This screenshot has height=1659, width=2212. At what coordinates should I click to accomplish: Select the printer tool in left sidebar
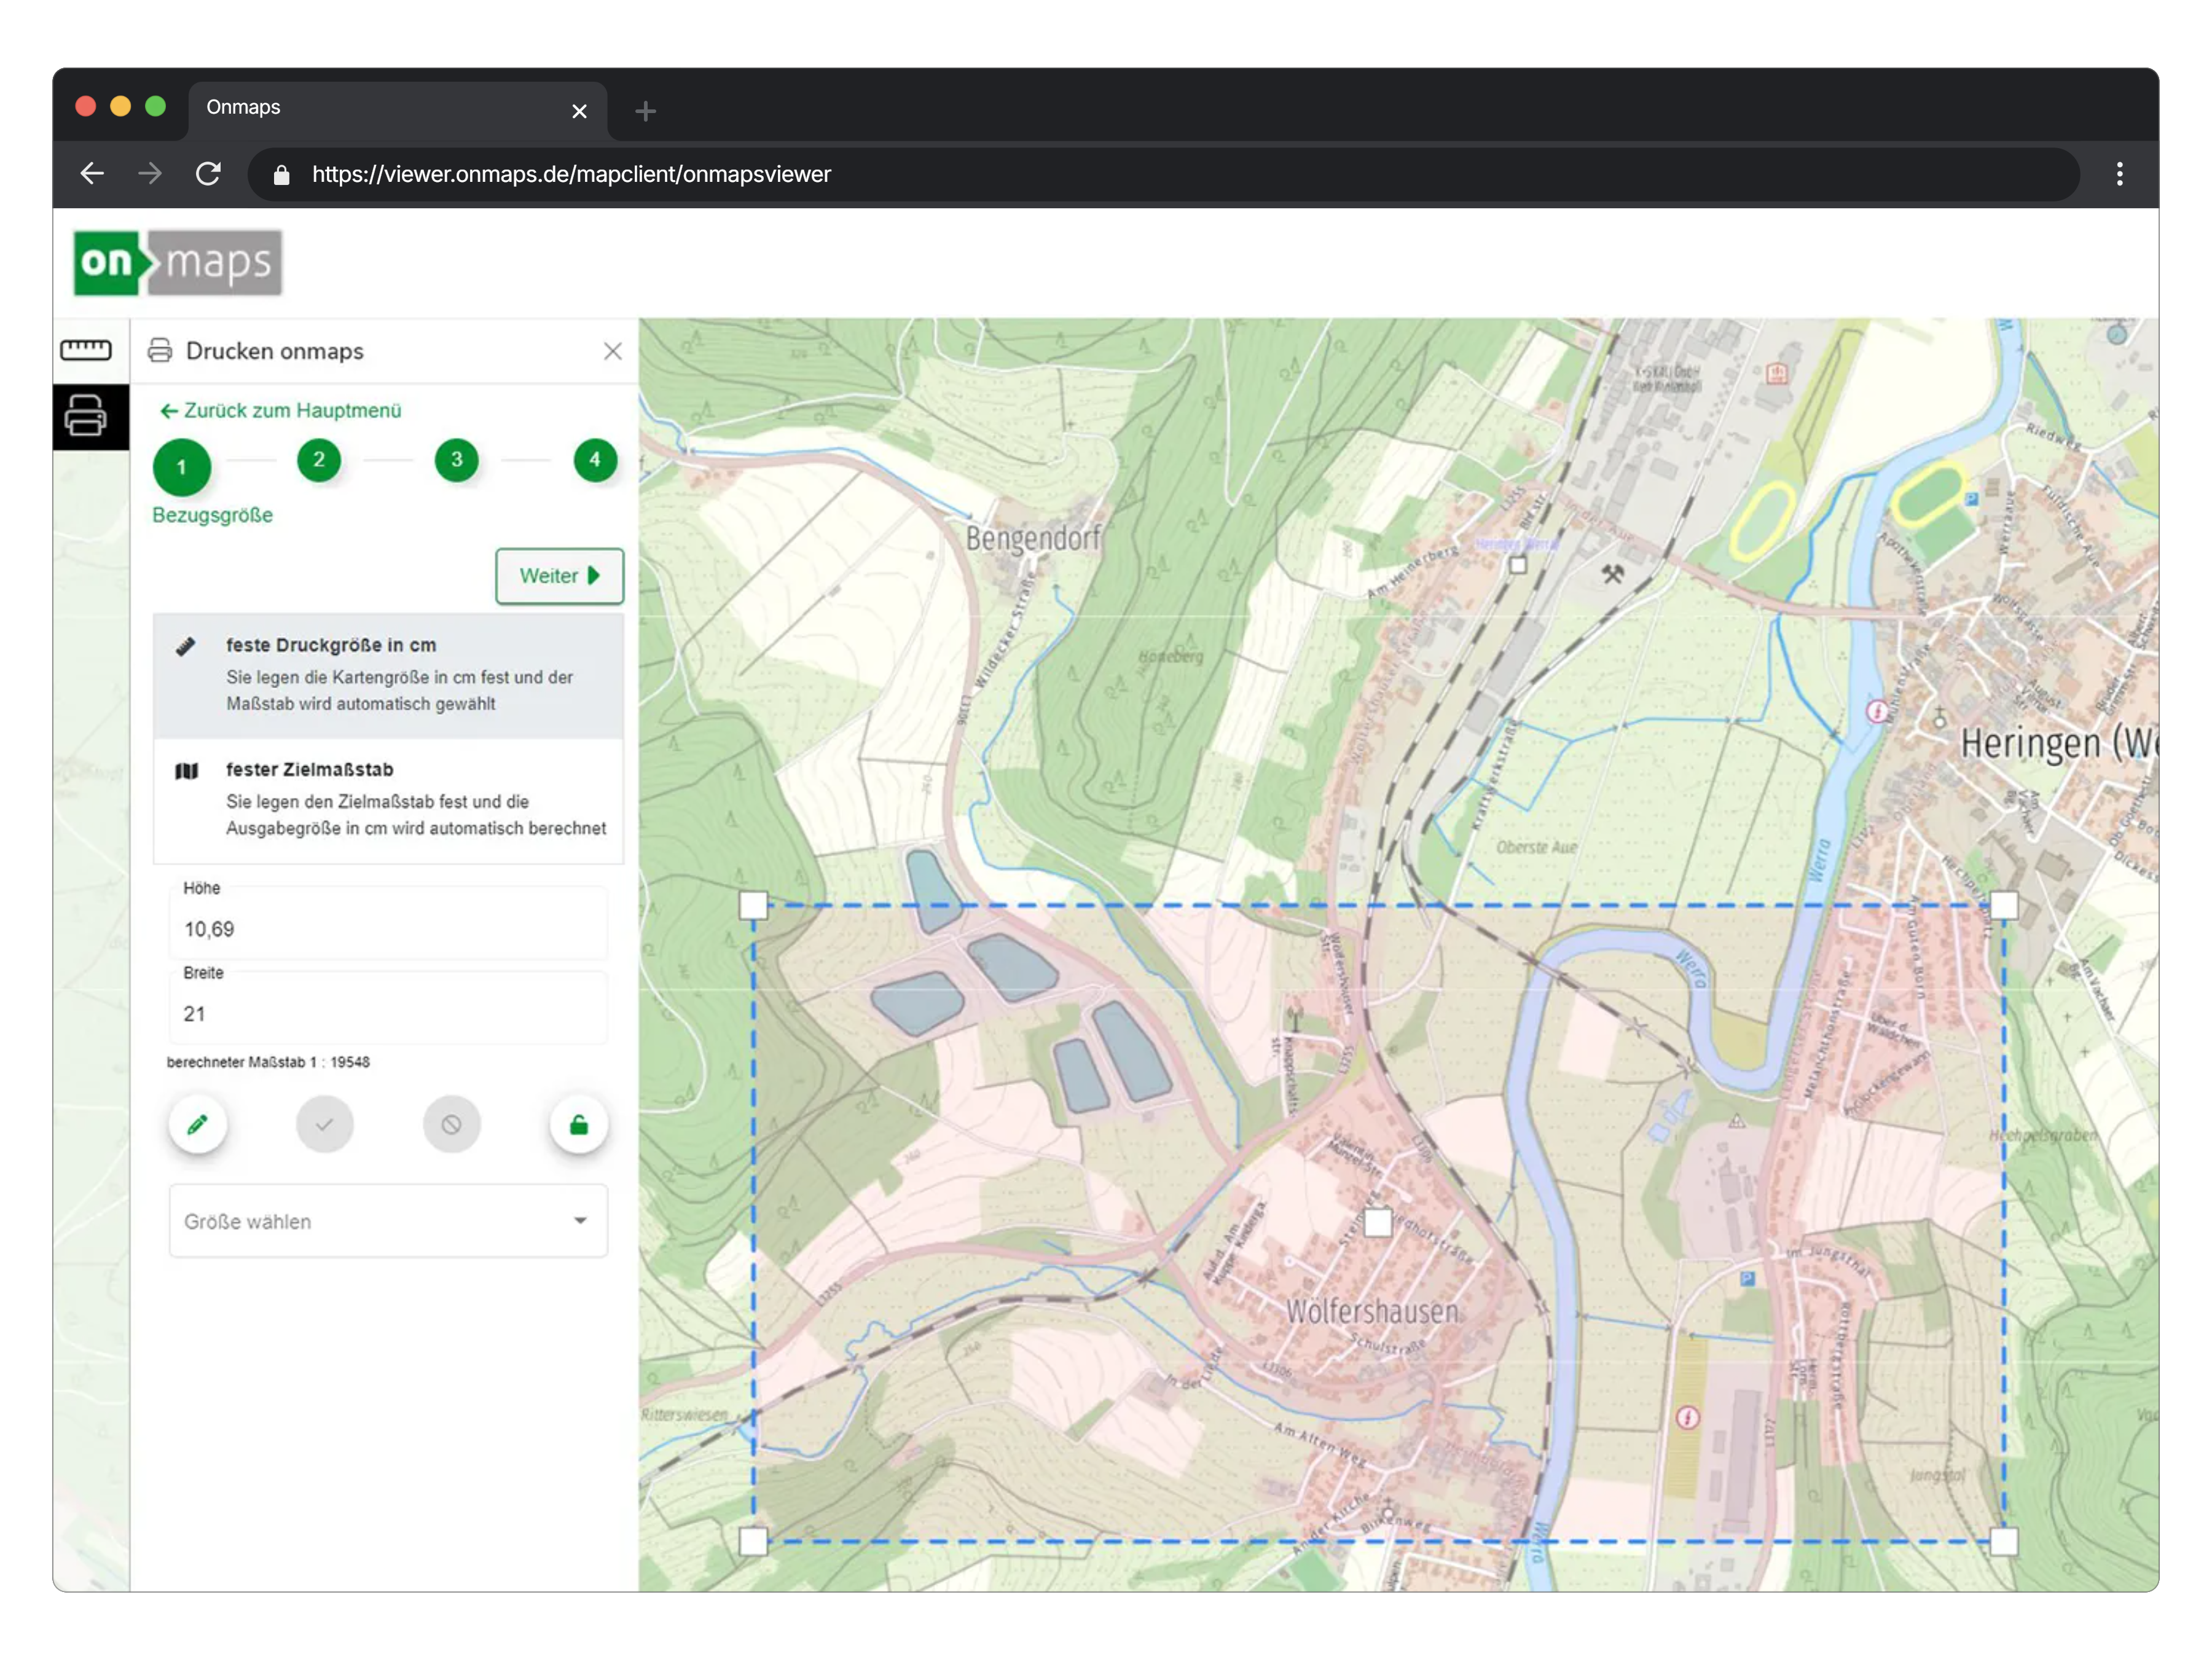coord(86,415)
